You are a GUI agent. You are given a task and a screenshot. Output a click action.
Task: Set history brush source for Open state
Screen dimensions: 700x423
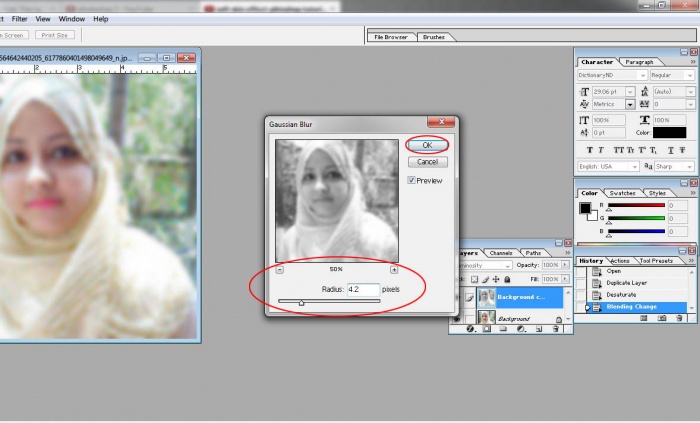pos(580,271)
